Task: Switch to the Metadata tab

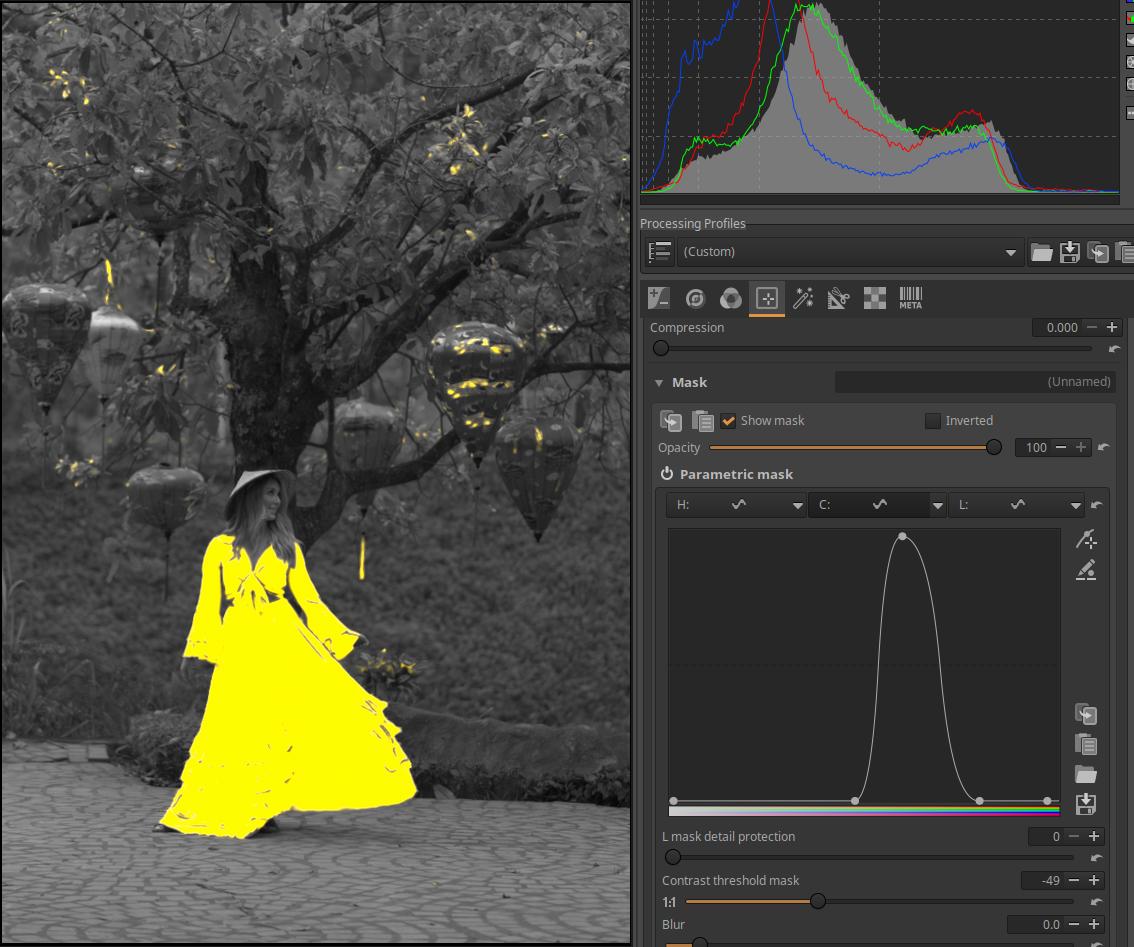Action: pyautogui.click(x=910, y=298)
